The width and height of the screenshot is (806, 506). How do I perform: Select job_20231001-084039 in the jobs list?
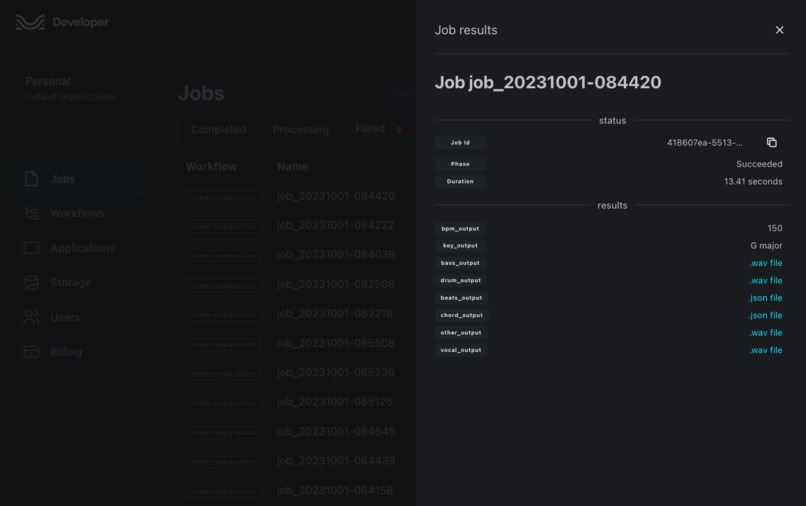tap(336, 255)
